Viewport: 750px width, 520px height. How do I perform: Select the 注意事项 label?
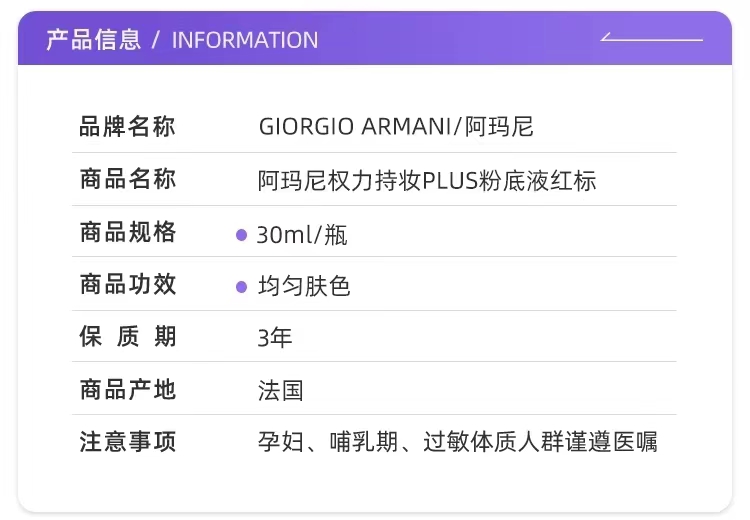128,441
